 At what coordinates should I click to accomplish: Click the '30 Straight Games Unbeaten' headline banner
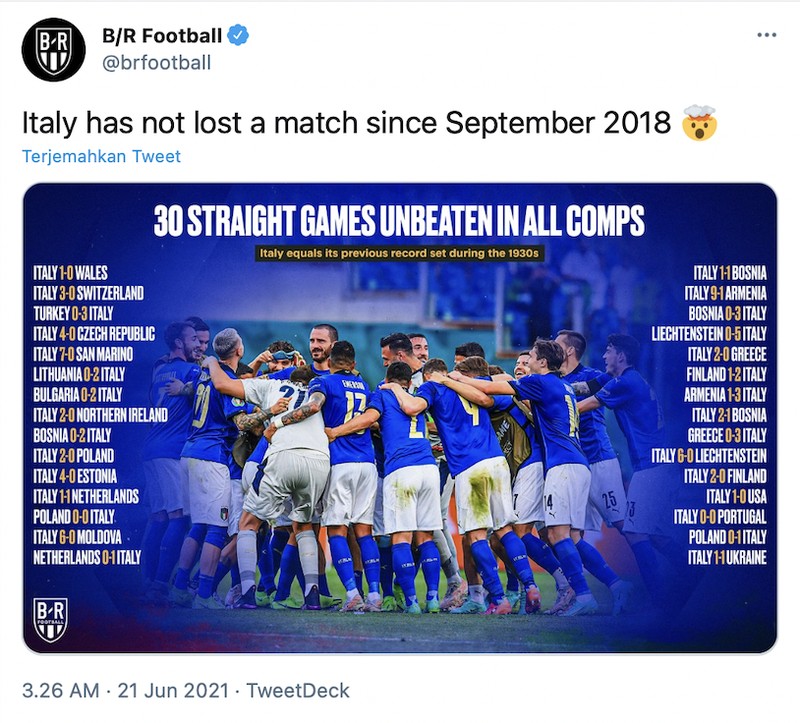tap(400, 215)
